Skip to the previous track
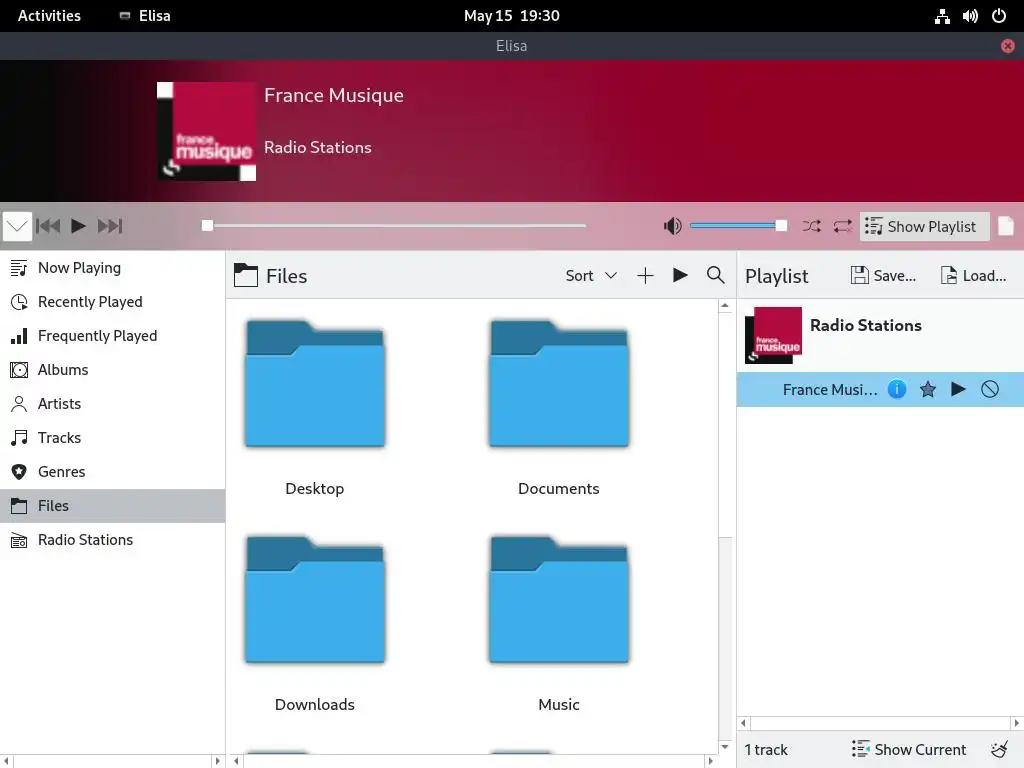This screenshot has width=1024, height=768. pyautogui.click(x=48, y=226)
